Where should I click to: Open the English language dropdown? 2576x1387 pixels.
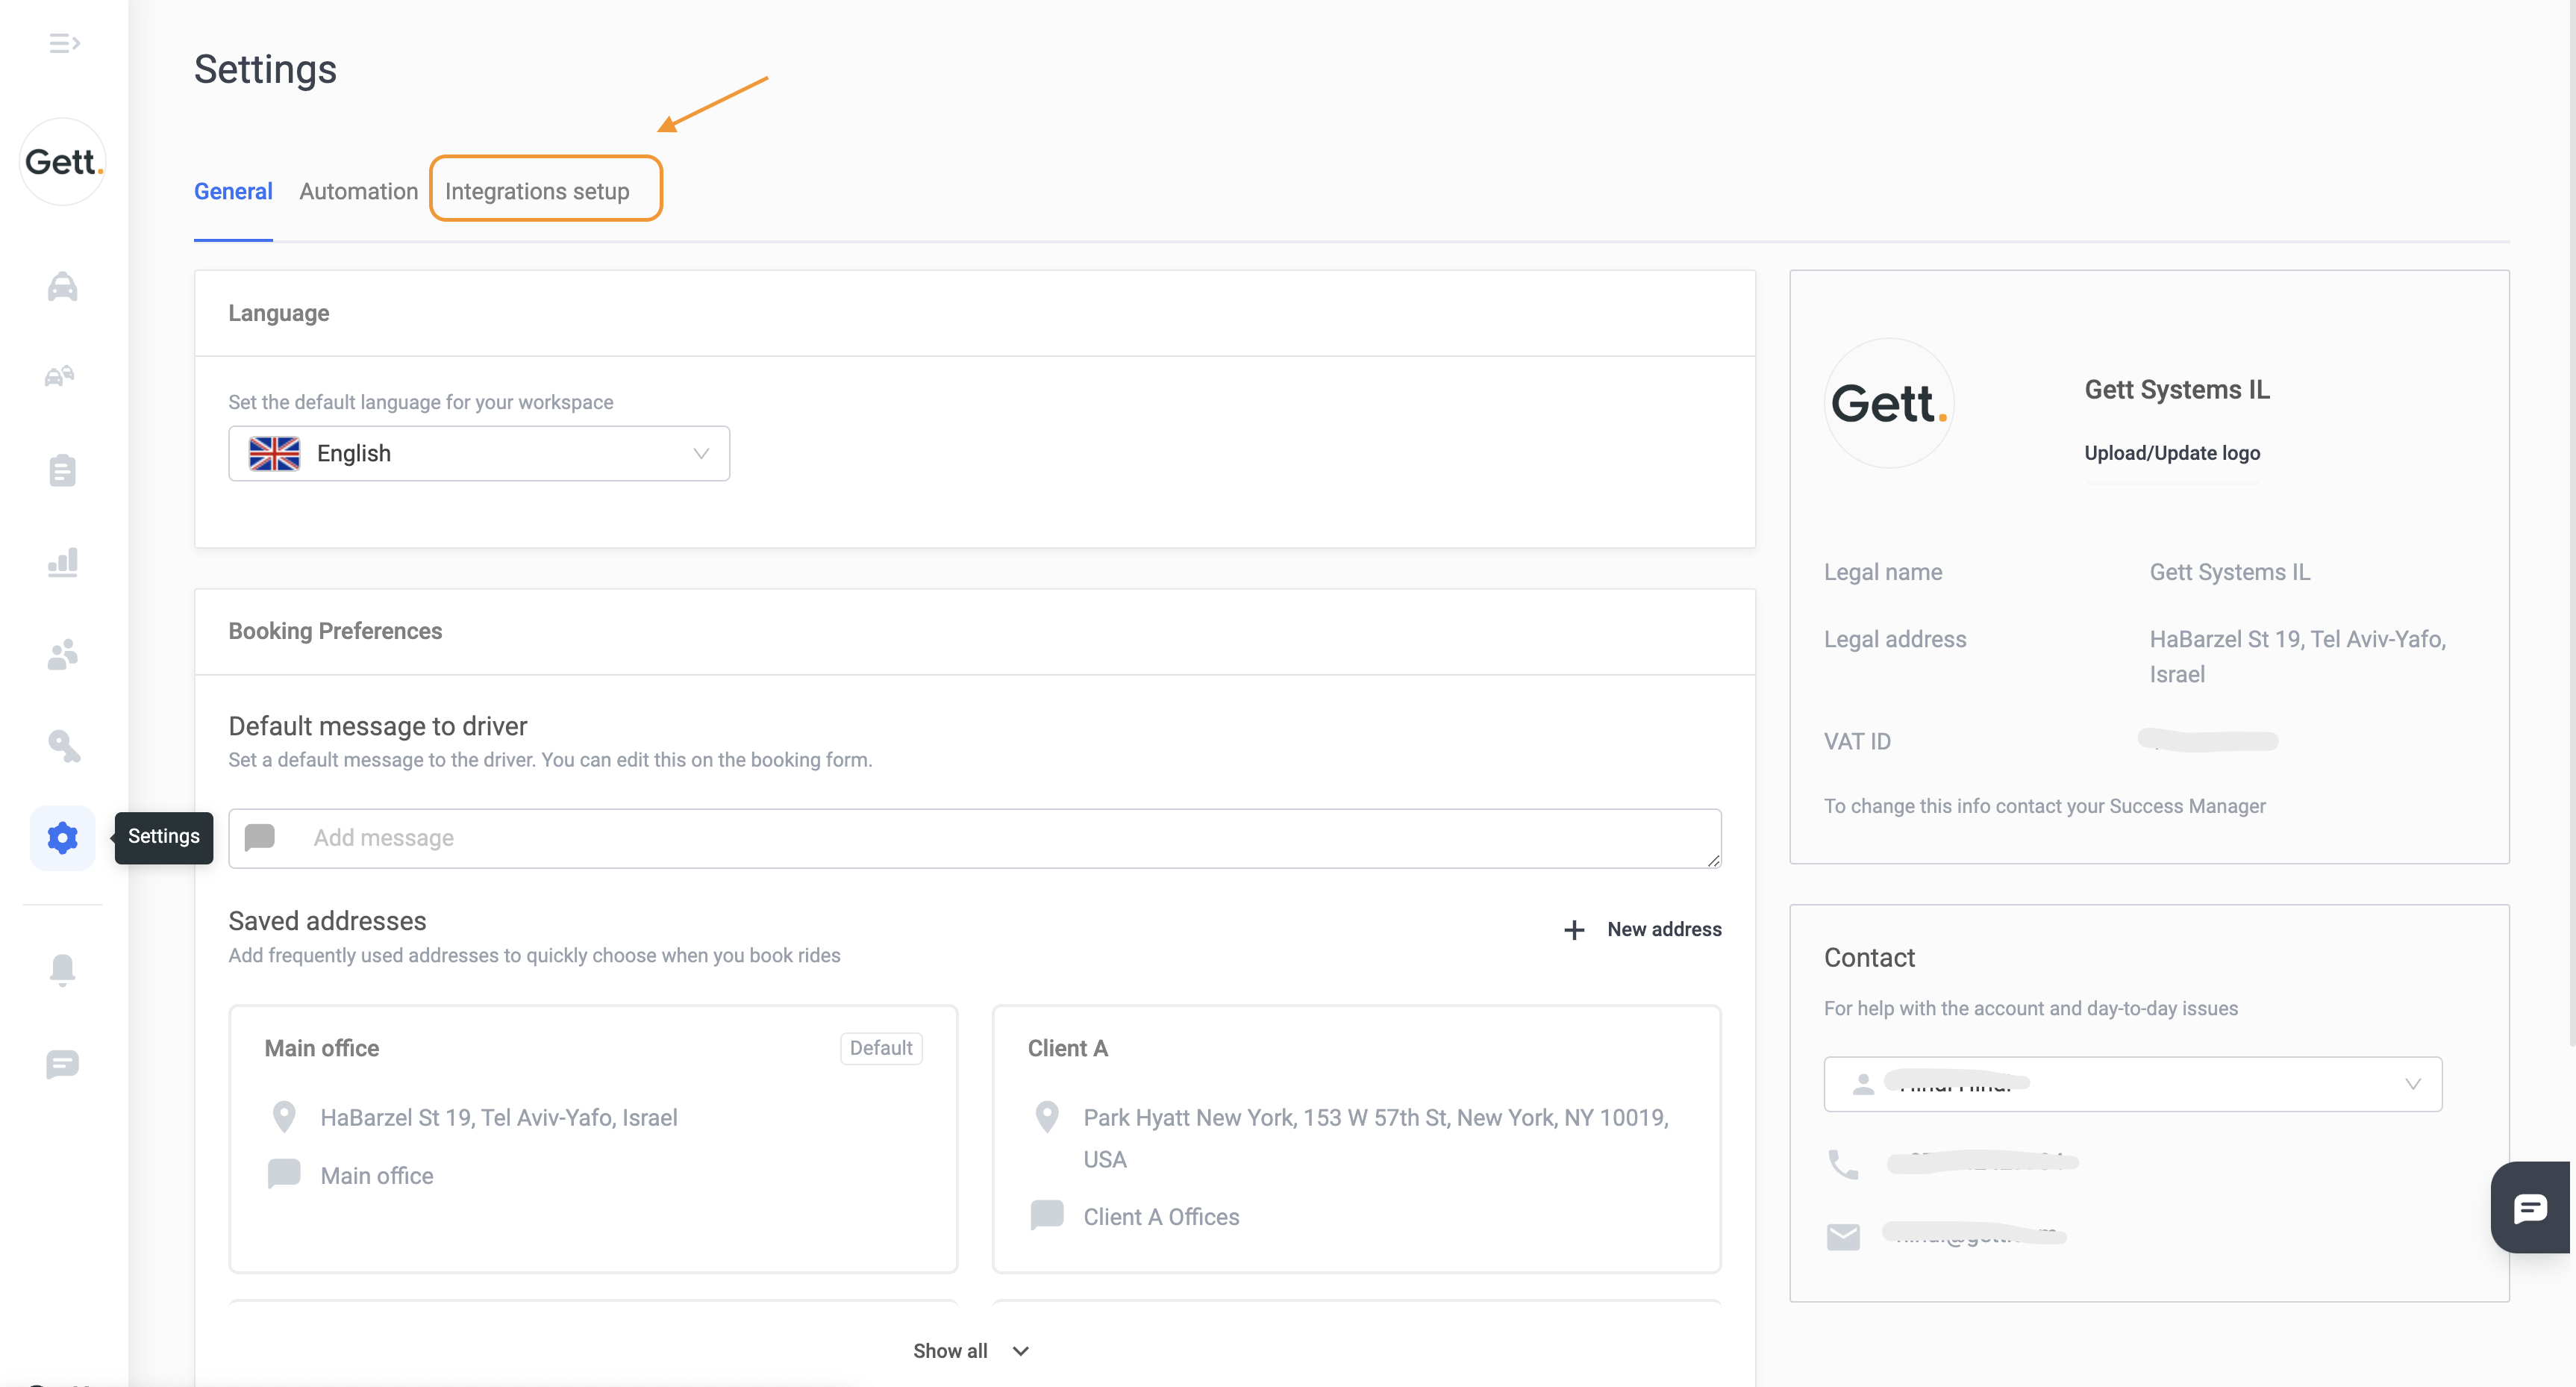click(479, 454)
